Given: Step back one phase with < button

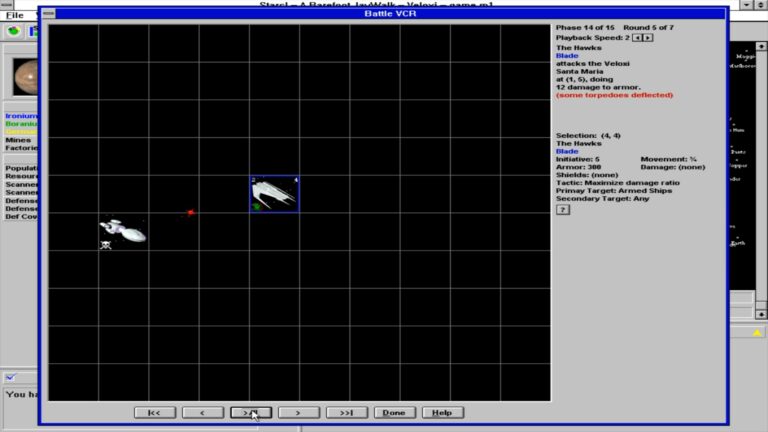Looking at the screenshot, I should pos(203,412).
